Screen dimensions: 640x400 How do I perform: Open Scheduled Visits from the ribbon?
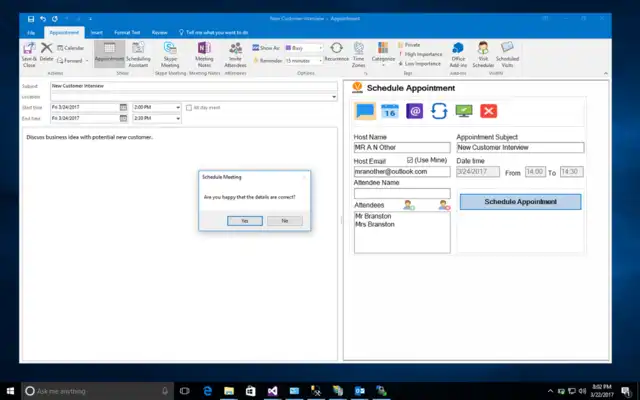pyautogui.click(x=507, y=54)
